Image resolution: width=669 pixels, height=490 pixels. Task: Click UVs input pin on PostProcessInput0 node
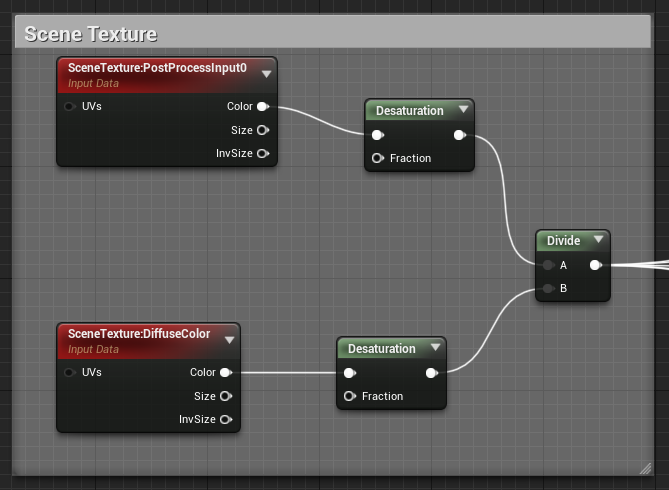(x=70, y=106)
